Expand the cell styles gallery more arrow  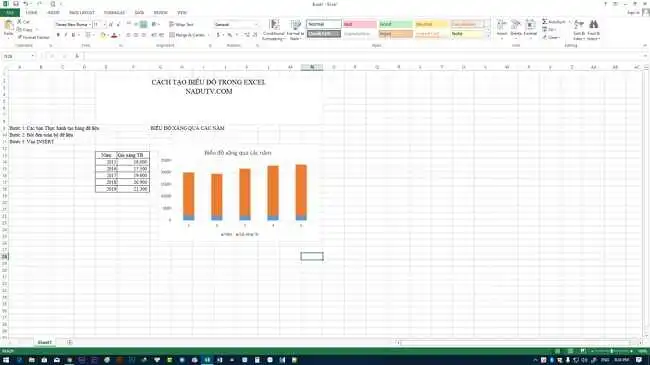[488, 36]
